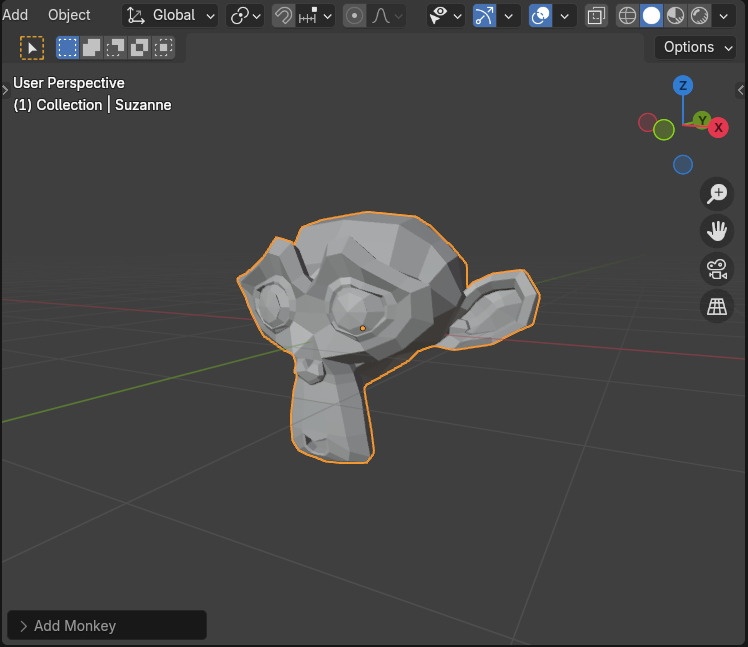Click the Y axis on navigation gizmo
Image resolution: width=748 pixels, height=647 pixels.
click(702, 120)
